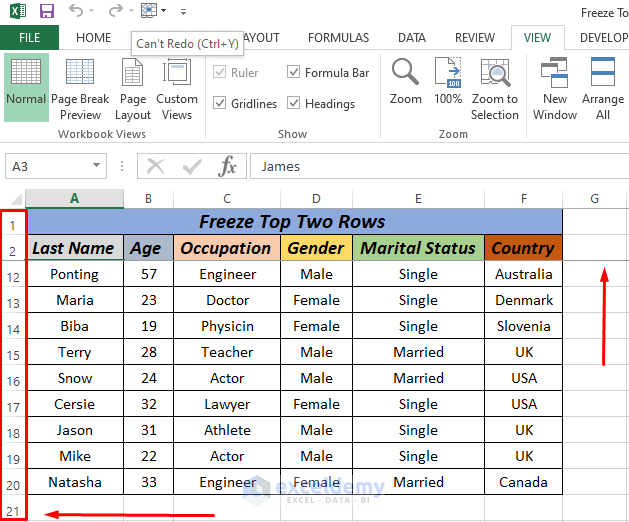The image size is (629, 522).
Task: Click the formula bar input showing James
Action: click(x=430, y=167)
